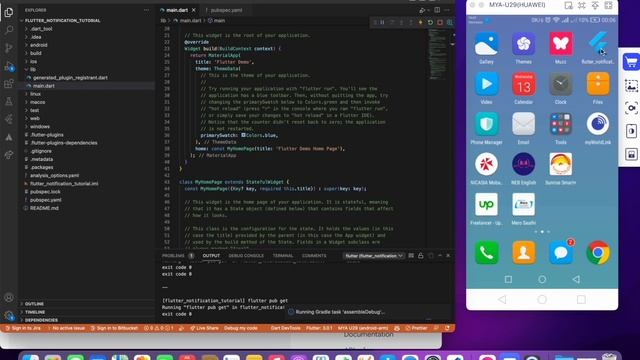The image size is (640, 360).
Task: Click shopping cart icon in mirror sidebar
Action: pyautogui.click(x=631, y=62)
